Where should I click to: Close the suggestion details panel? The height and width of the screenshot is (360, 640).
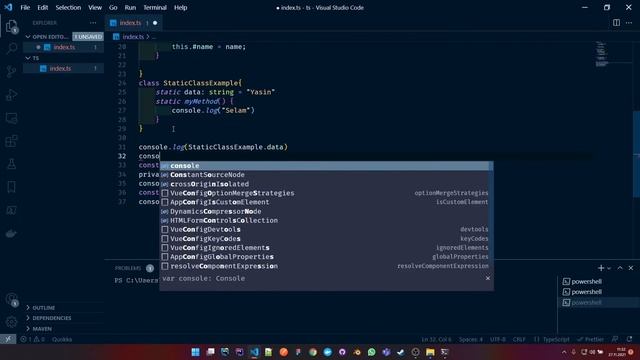pos(488,278)
